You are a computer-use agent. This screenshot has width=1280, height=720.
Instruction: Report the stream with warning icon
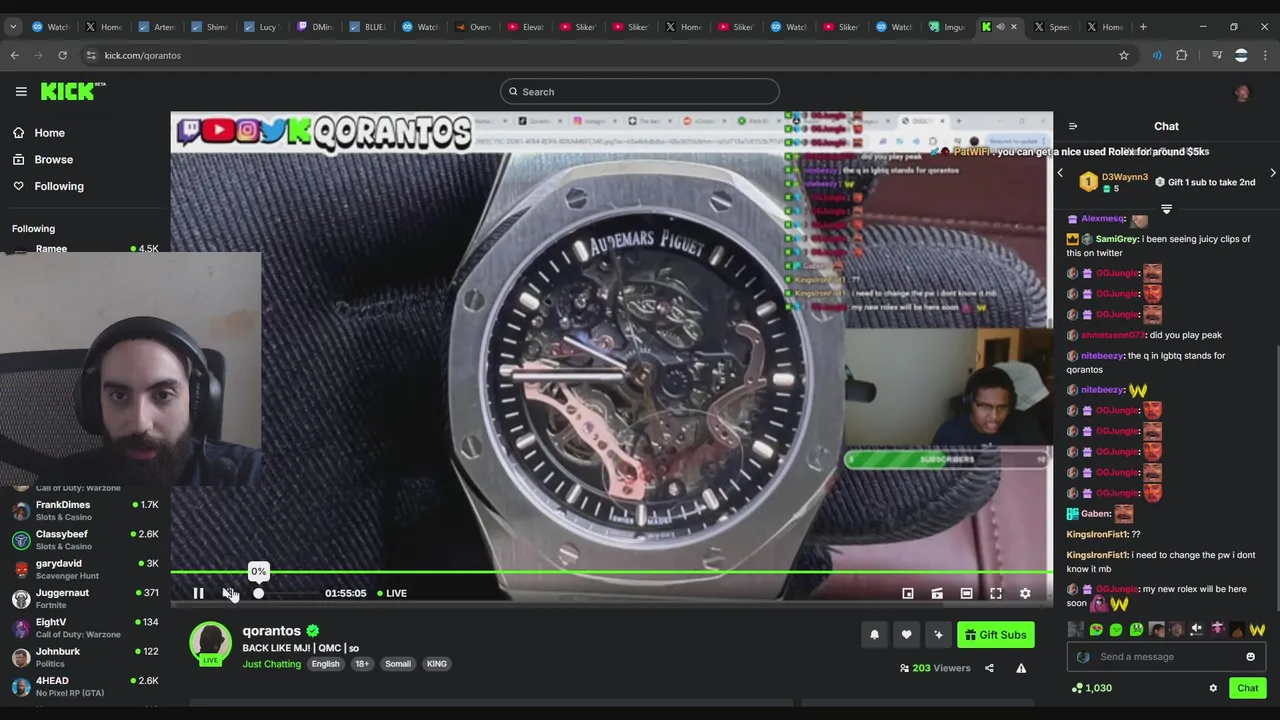[1021, 668]
